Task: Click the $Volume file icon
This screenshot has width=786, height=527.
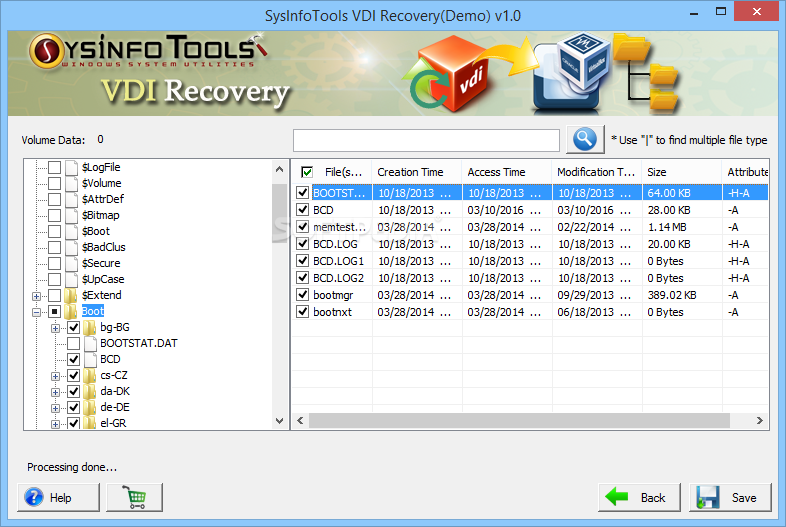Action: tap(72, 183)
